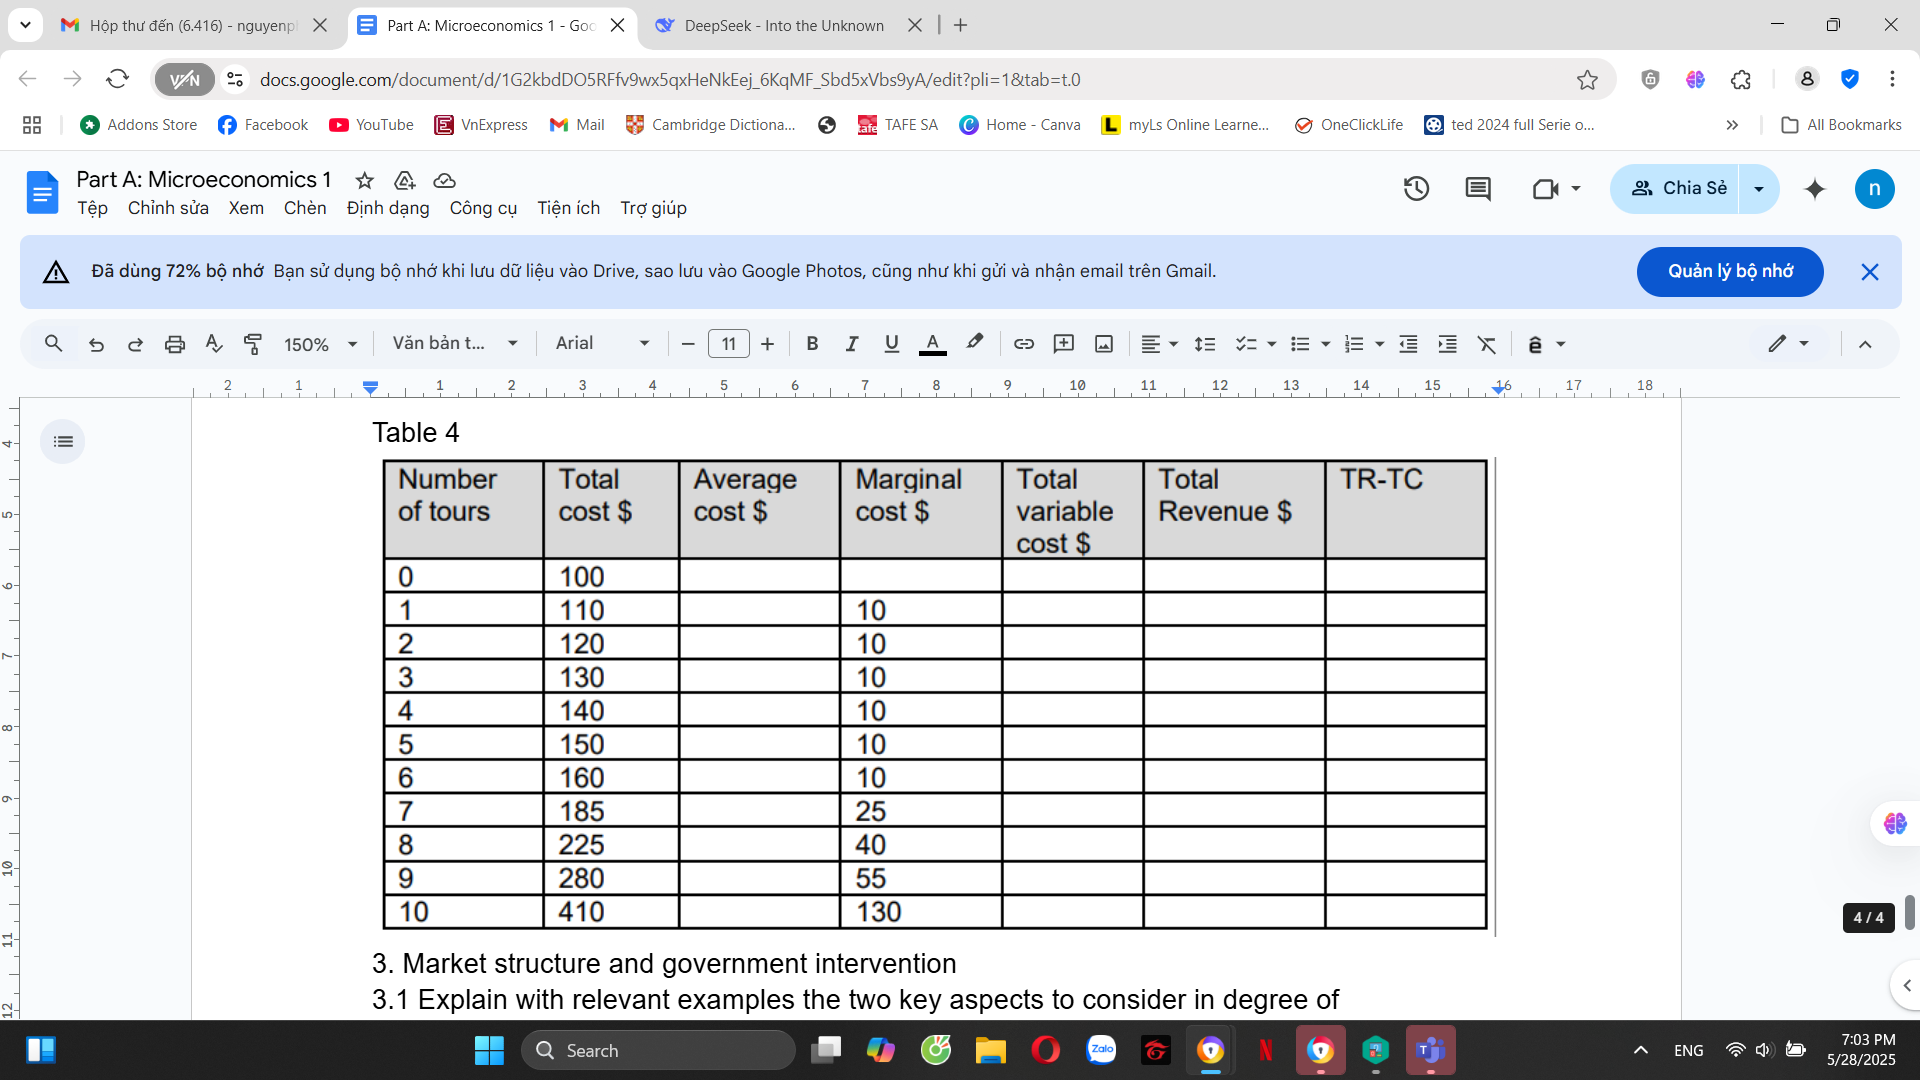Open the font family dropdown showing Arial

point(600,343)
